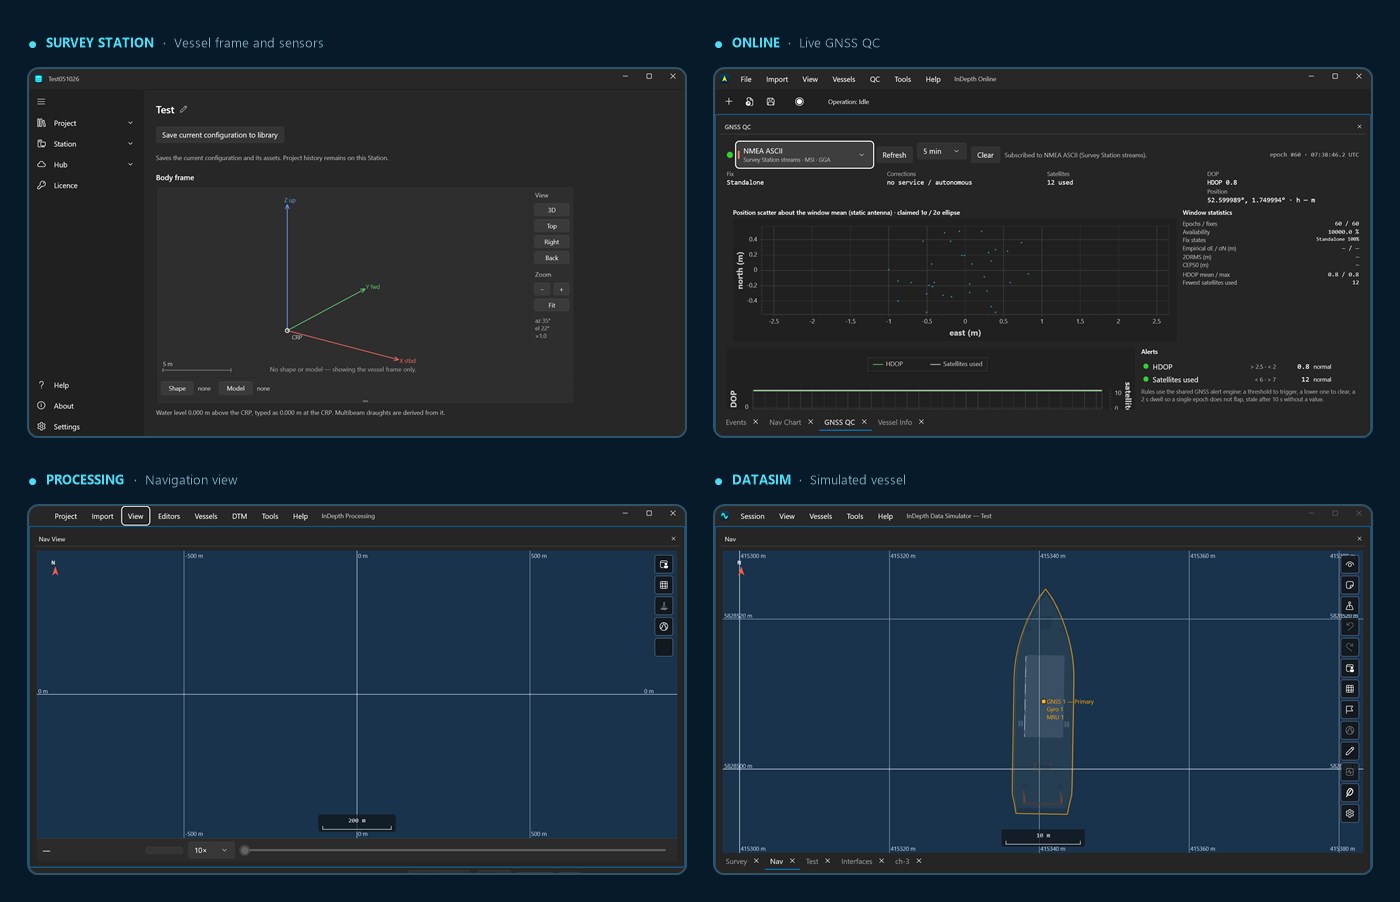1400x902 pixels.
Task: Switch to the Nav Chart tab in Online
Action: pyautogui.click(x=785, y=423)
